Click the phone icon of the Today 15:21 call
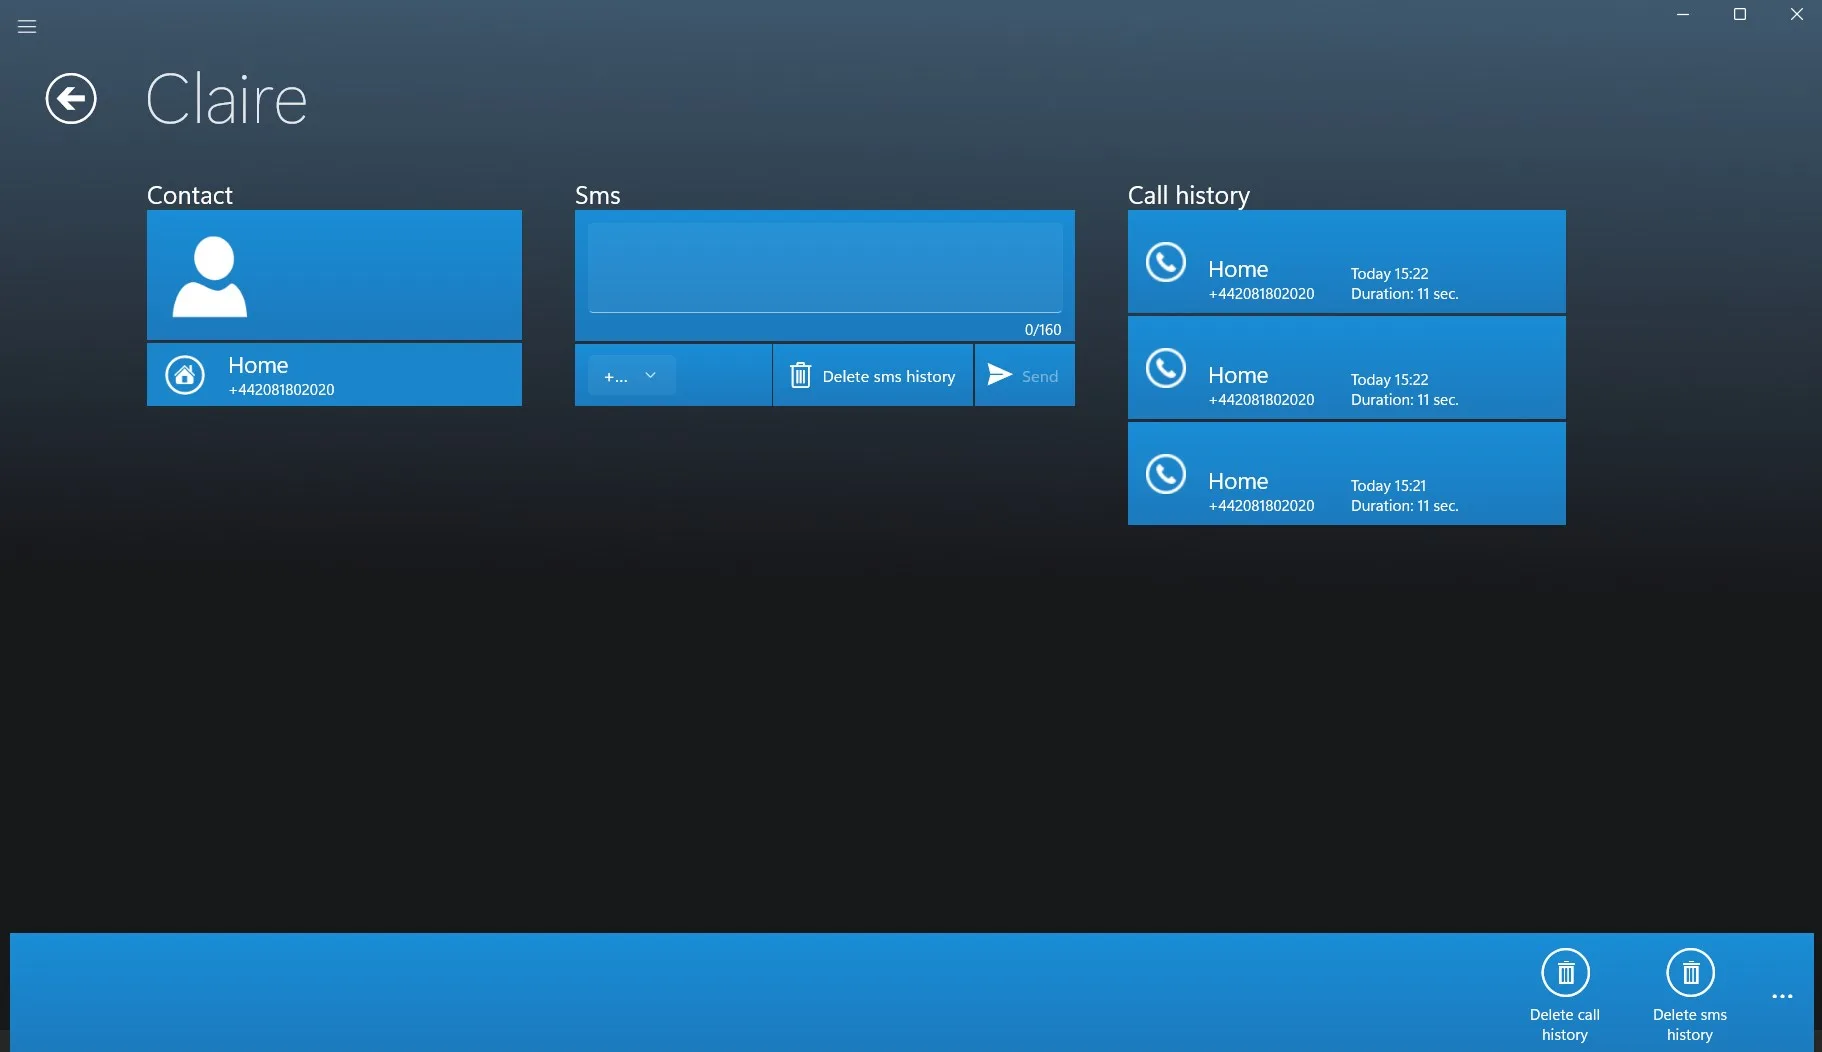The image size is (1822, 1052). (1166, 474)
